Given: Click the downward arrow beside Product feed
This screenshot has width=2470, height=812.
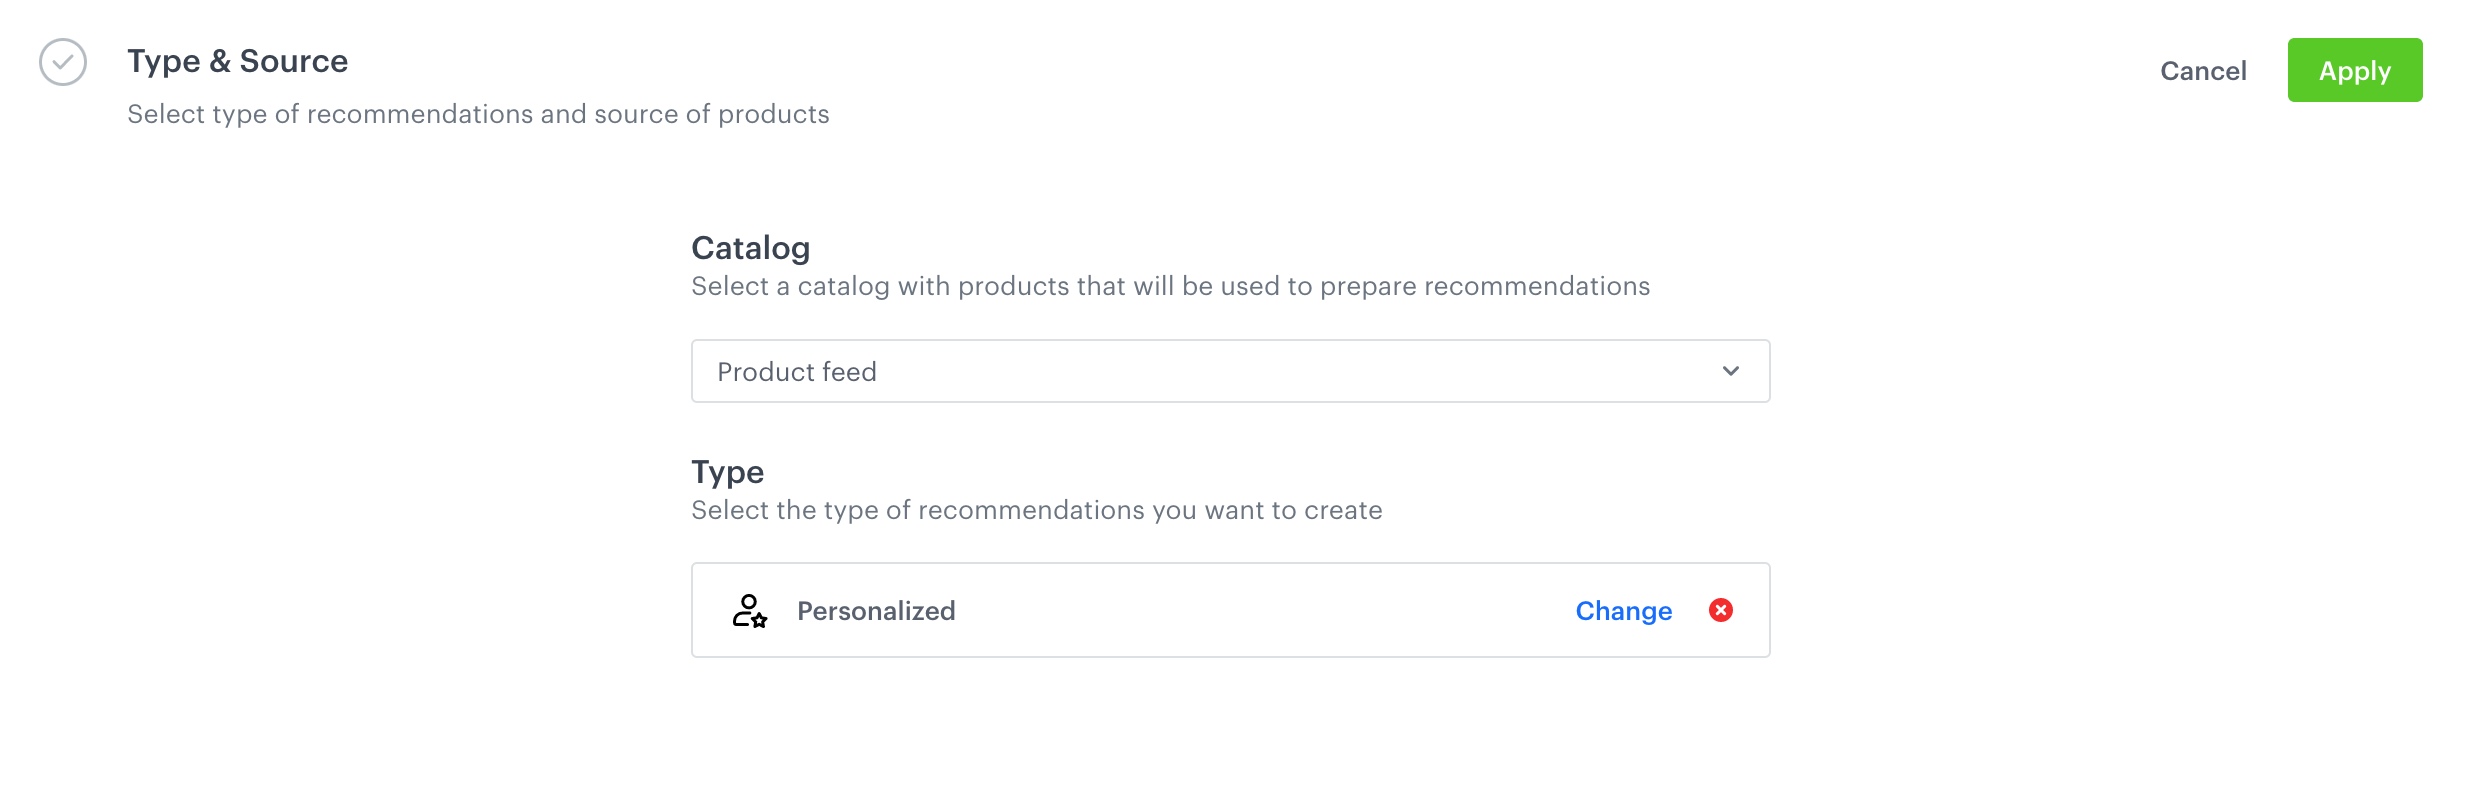Looking at the screenshot, I should pos(1728,372).
